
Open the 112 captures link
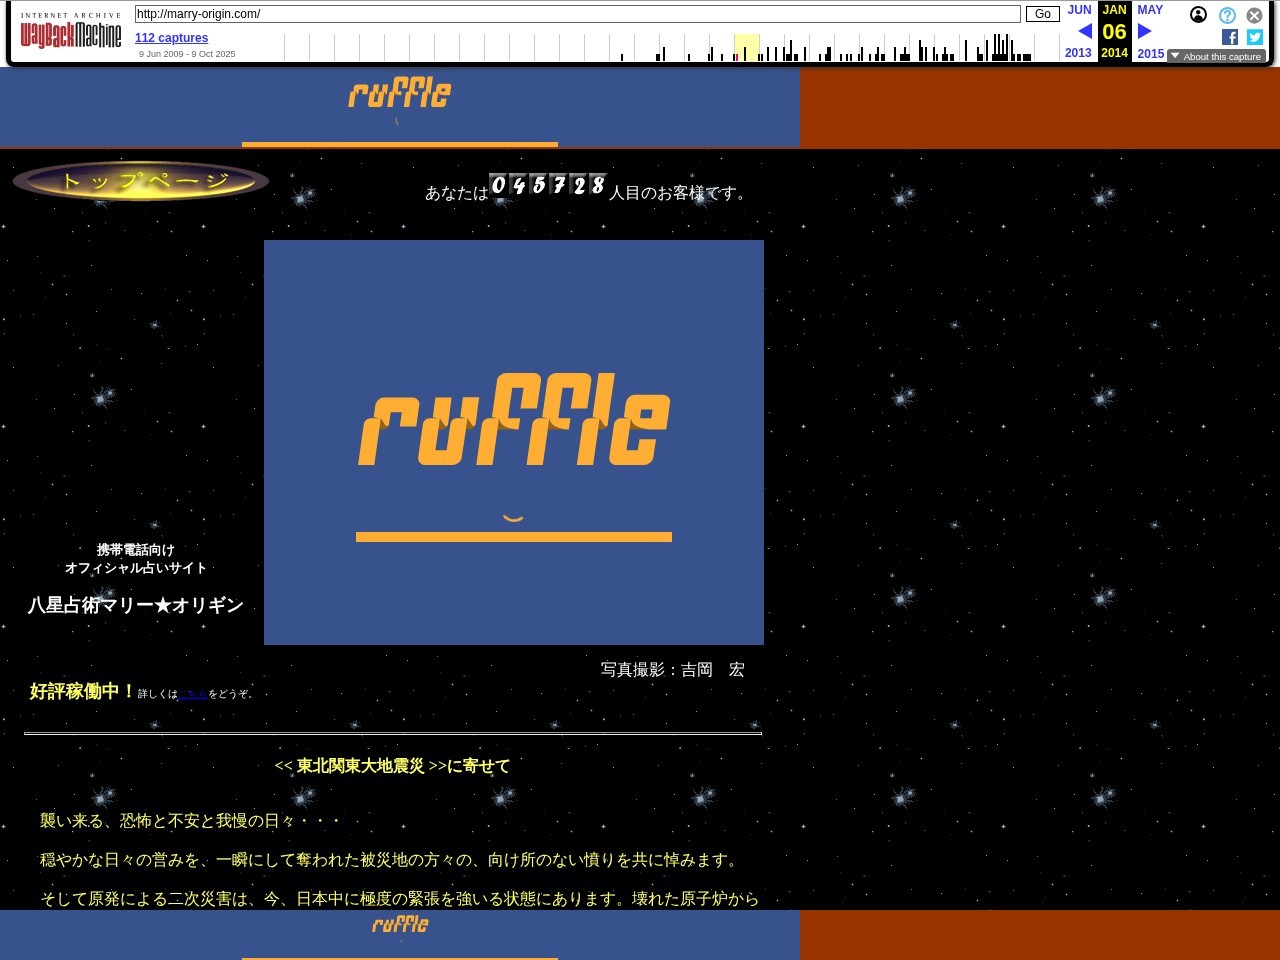171,38
